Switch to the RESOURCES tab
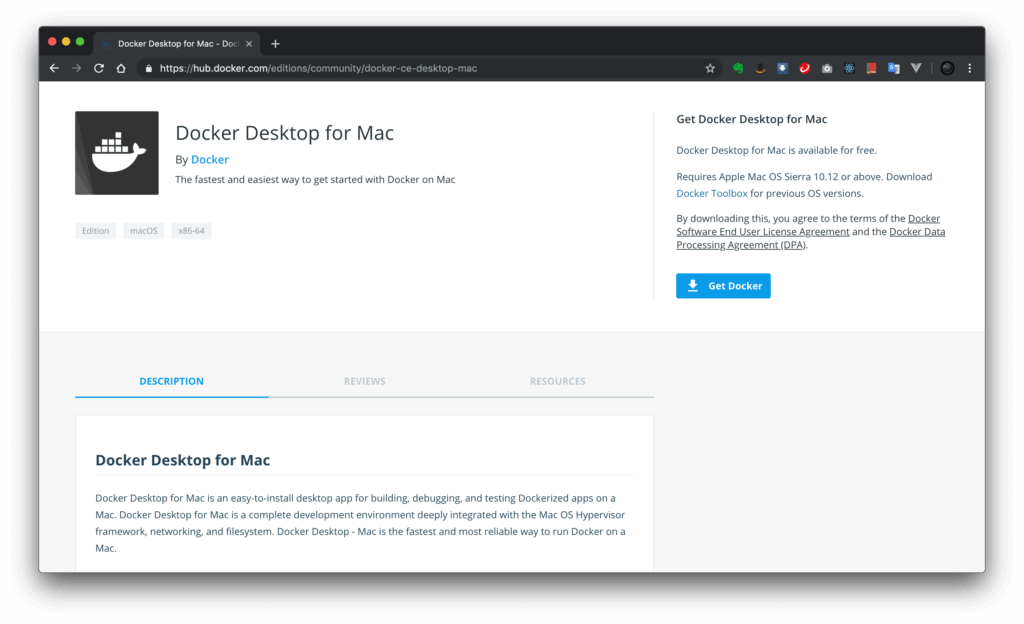The height and width of the screenshot is (624, 1024). [x=557, y=381]
